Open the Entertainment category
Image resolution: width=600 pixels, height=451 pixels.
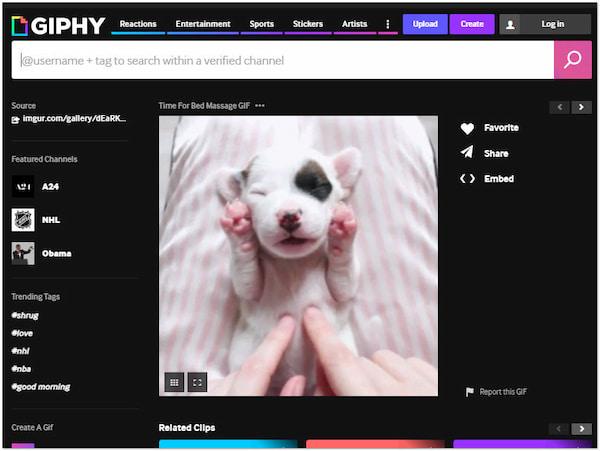click(x=203, y=24)
